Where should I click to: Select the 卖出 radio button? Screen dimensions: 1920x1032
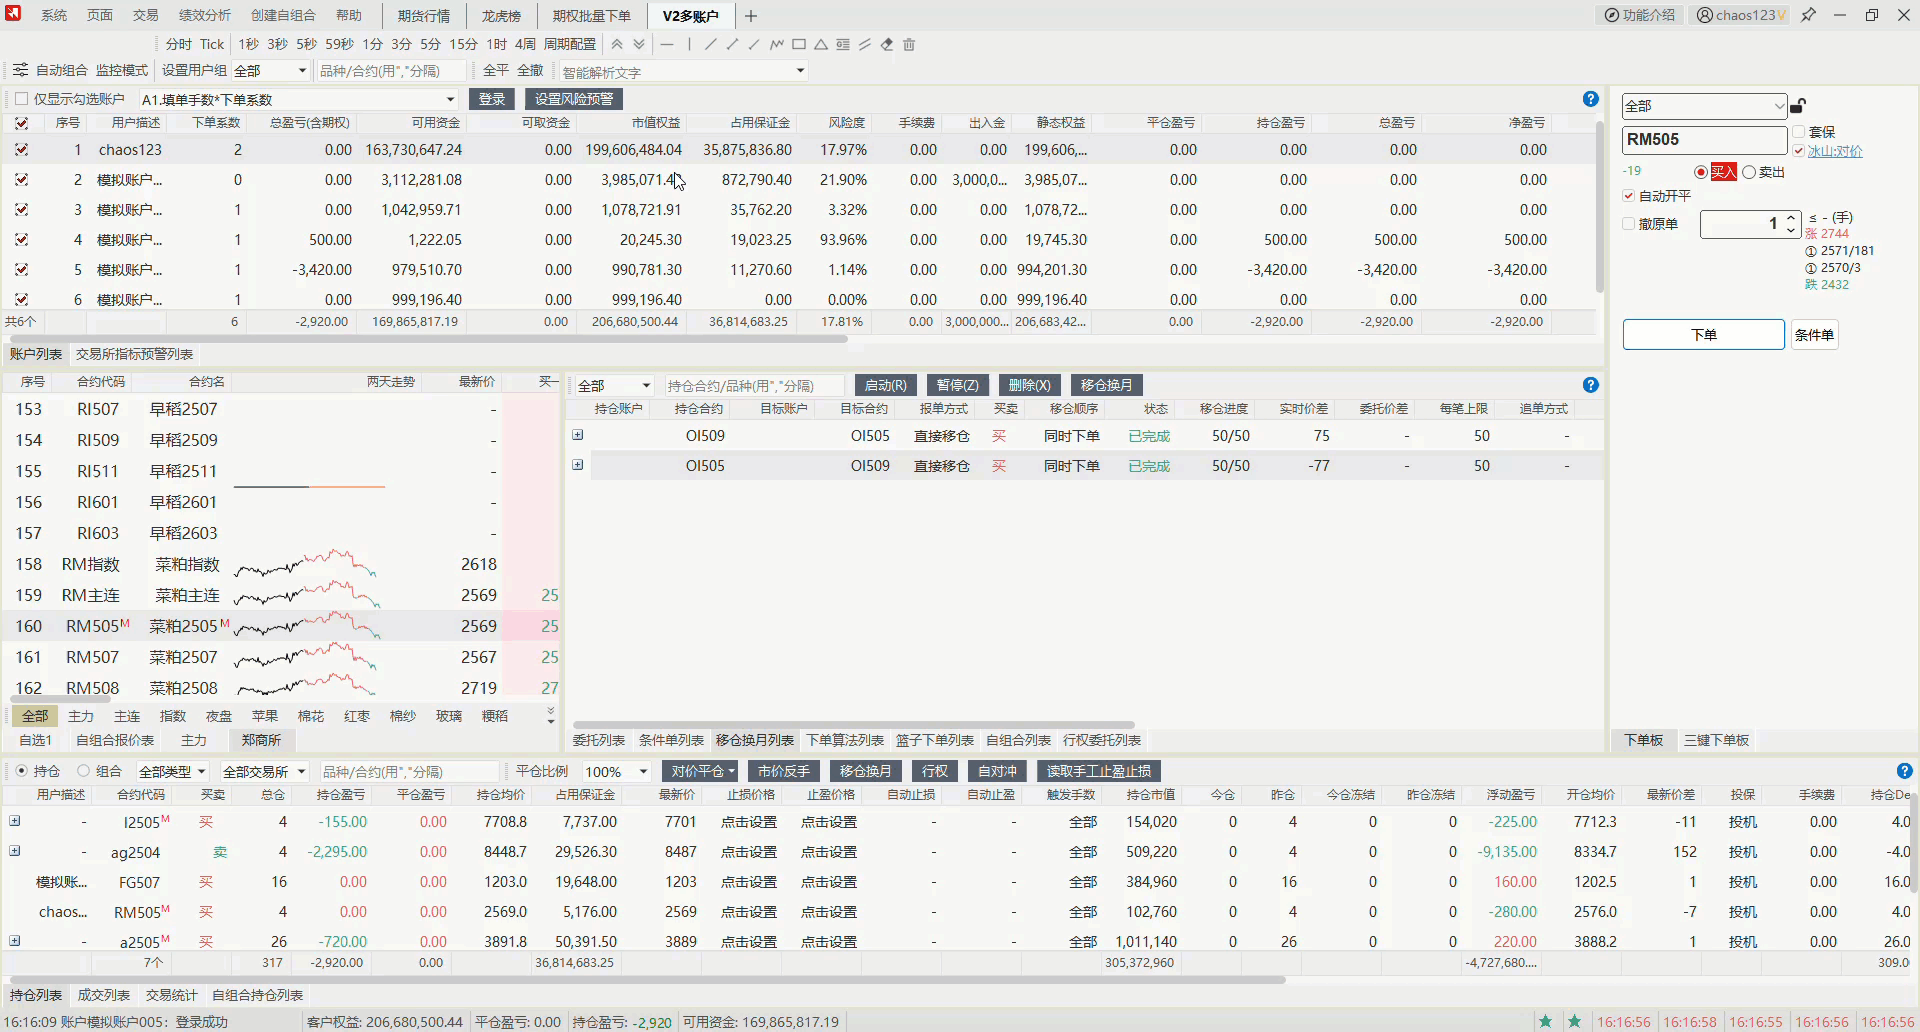[1749, 172]
